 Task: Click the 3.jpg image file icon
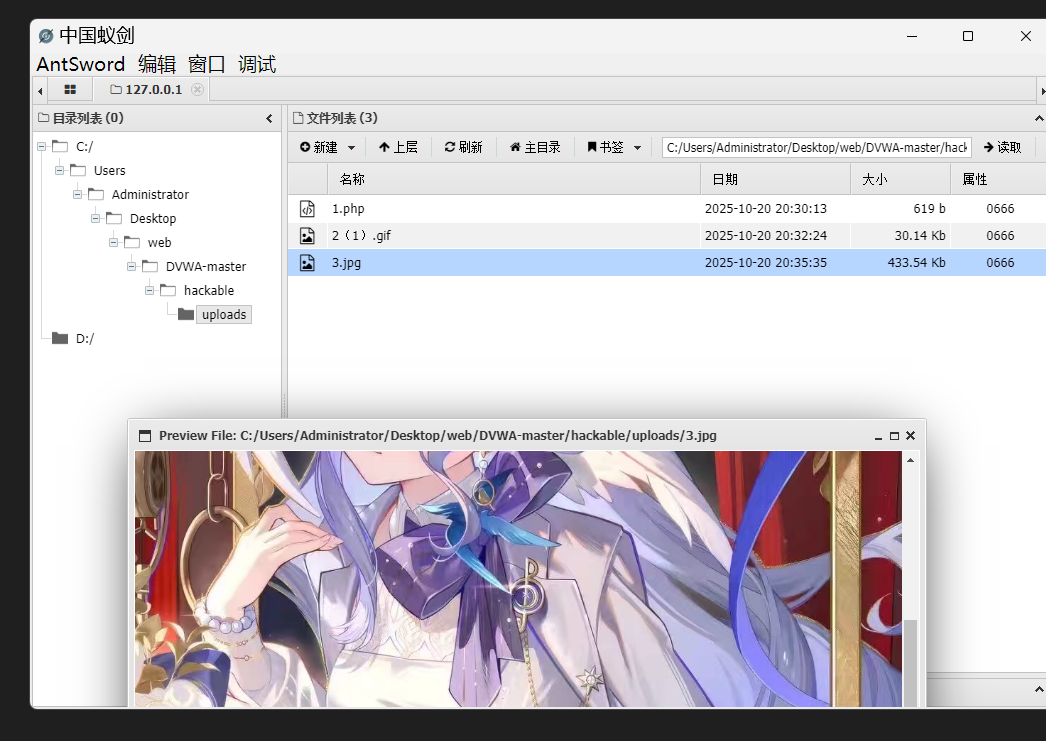pyautogui.click(x=307, y=262)
